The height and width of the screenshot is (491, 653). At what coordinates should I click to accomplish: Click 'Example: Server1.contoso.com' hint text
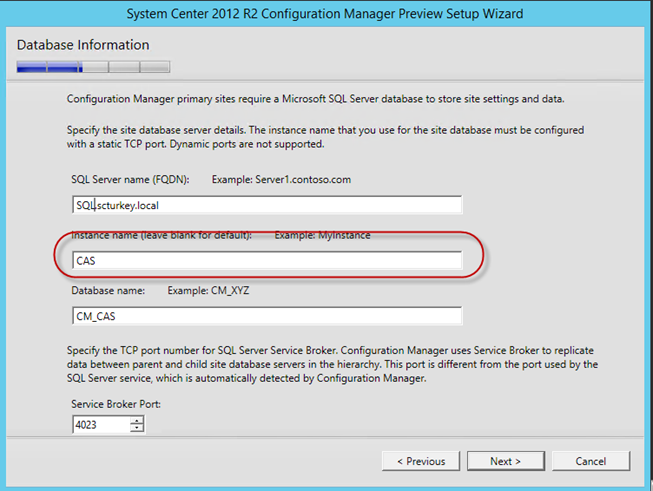pyautogui.click(x=282, y=179)
